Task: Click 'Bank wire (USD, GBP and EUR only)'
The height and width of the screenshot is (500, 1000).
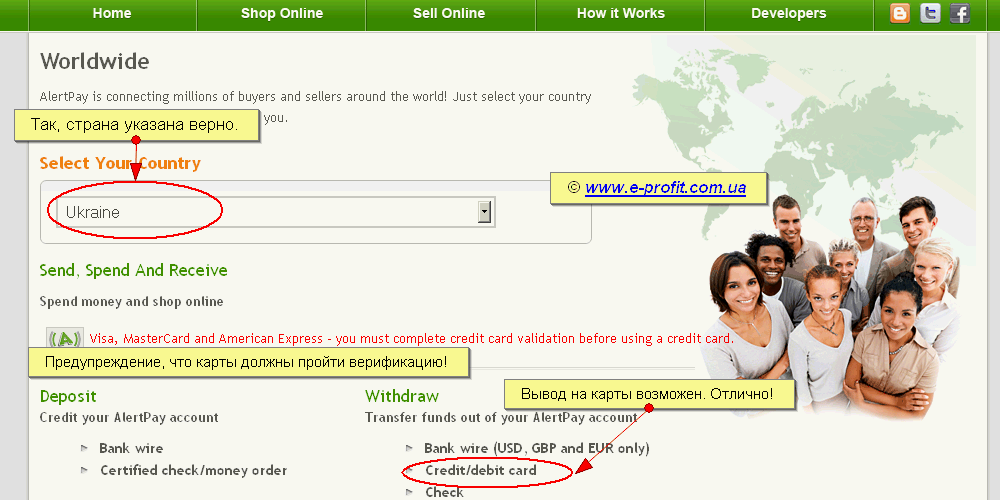Action: coord(536,449)
